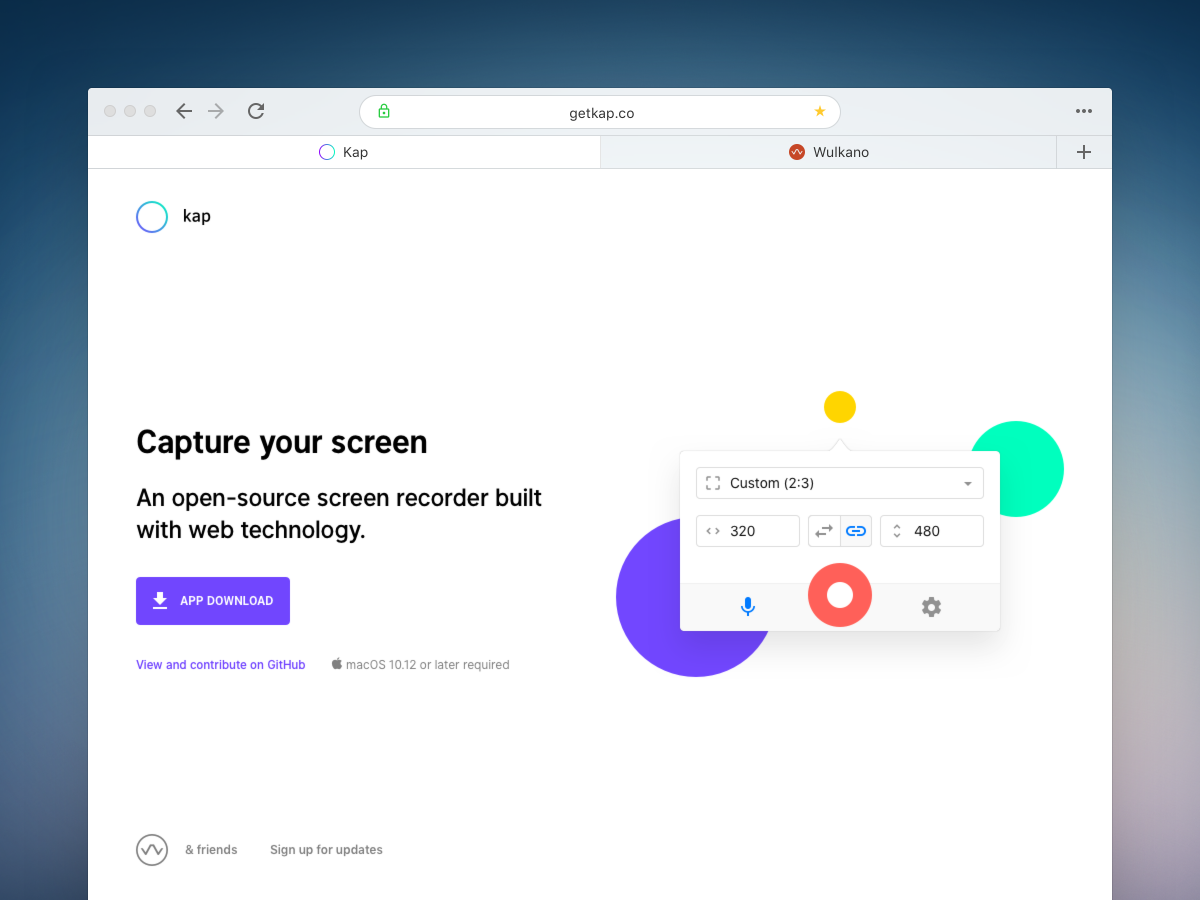Switch to the Kap tab

344,152
